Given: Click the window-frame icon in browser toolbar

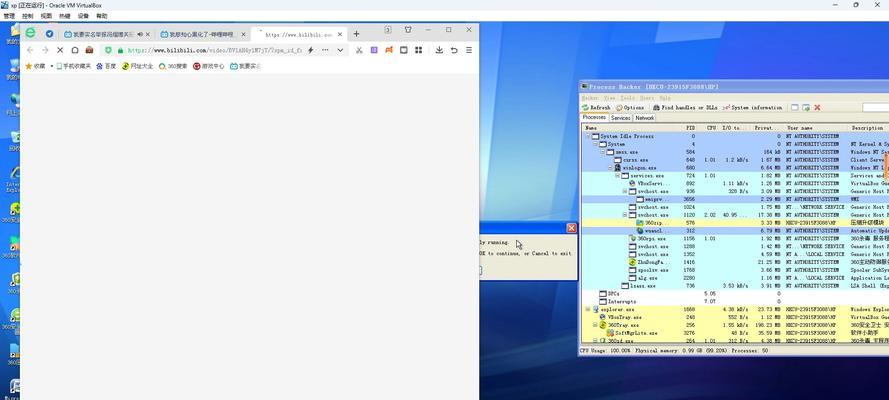Looking at the screenshot, I should pyautogui.click(x=404, y=50).
